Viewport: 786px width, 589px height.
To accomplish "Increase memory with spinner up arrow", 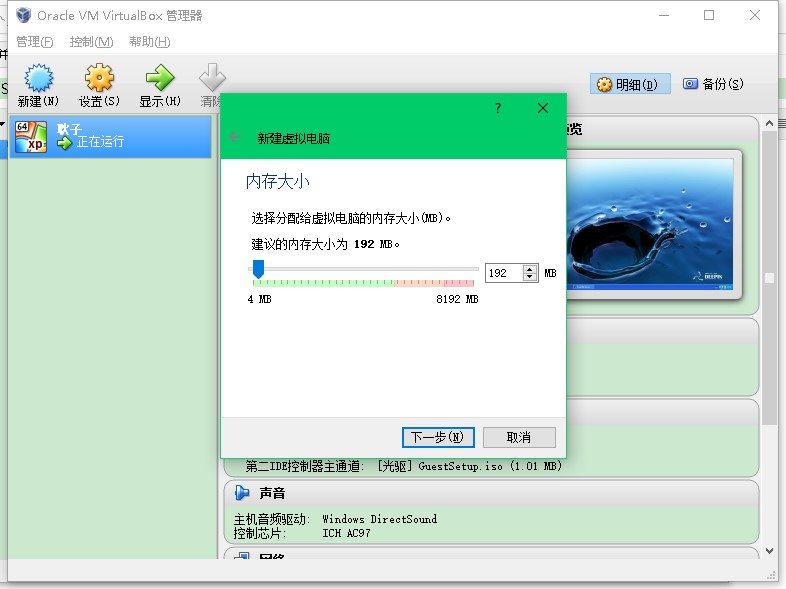I will (530, 269).
